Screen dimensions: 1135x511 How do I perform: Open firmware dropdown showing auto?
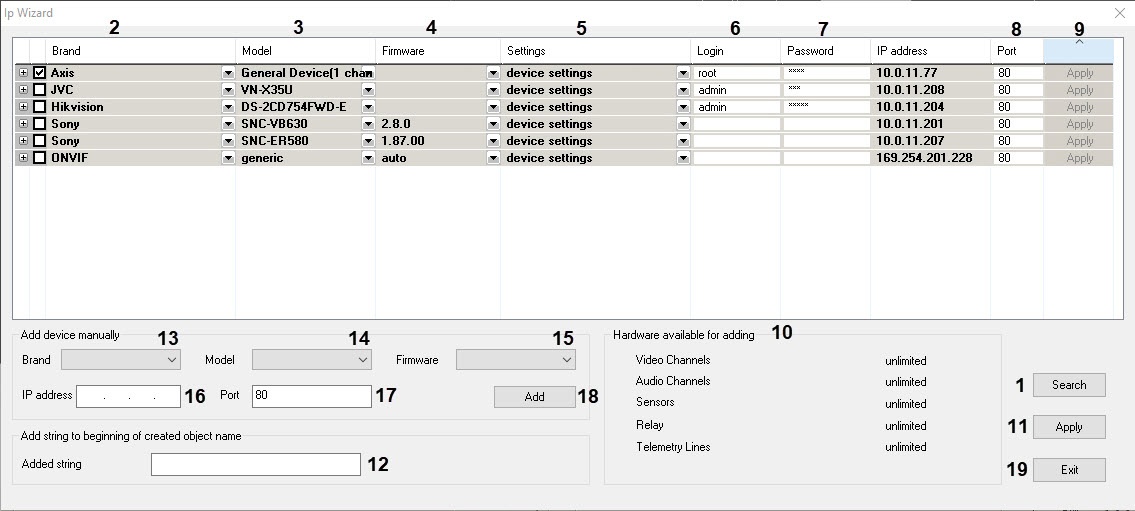(x=494, y=158)
